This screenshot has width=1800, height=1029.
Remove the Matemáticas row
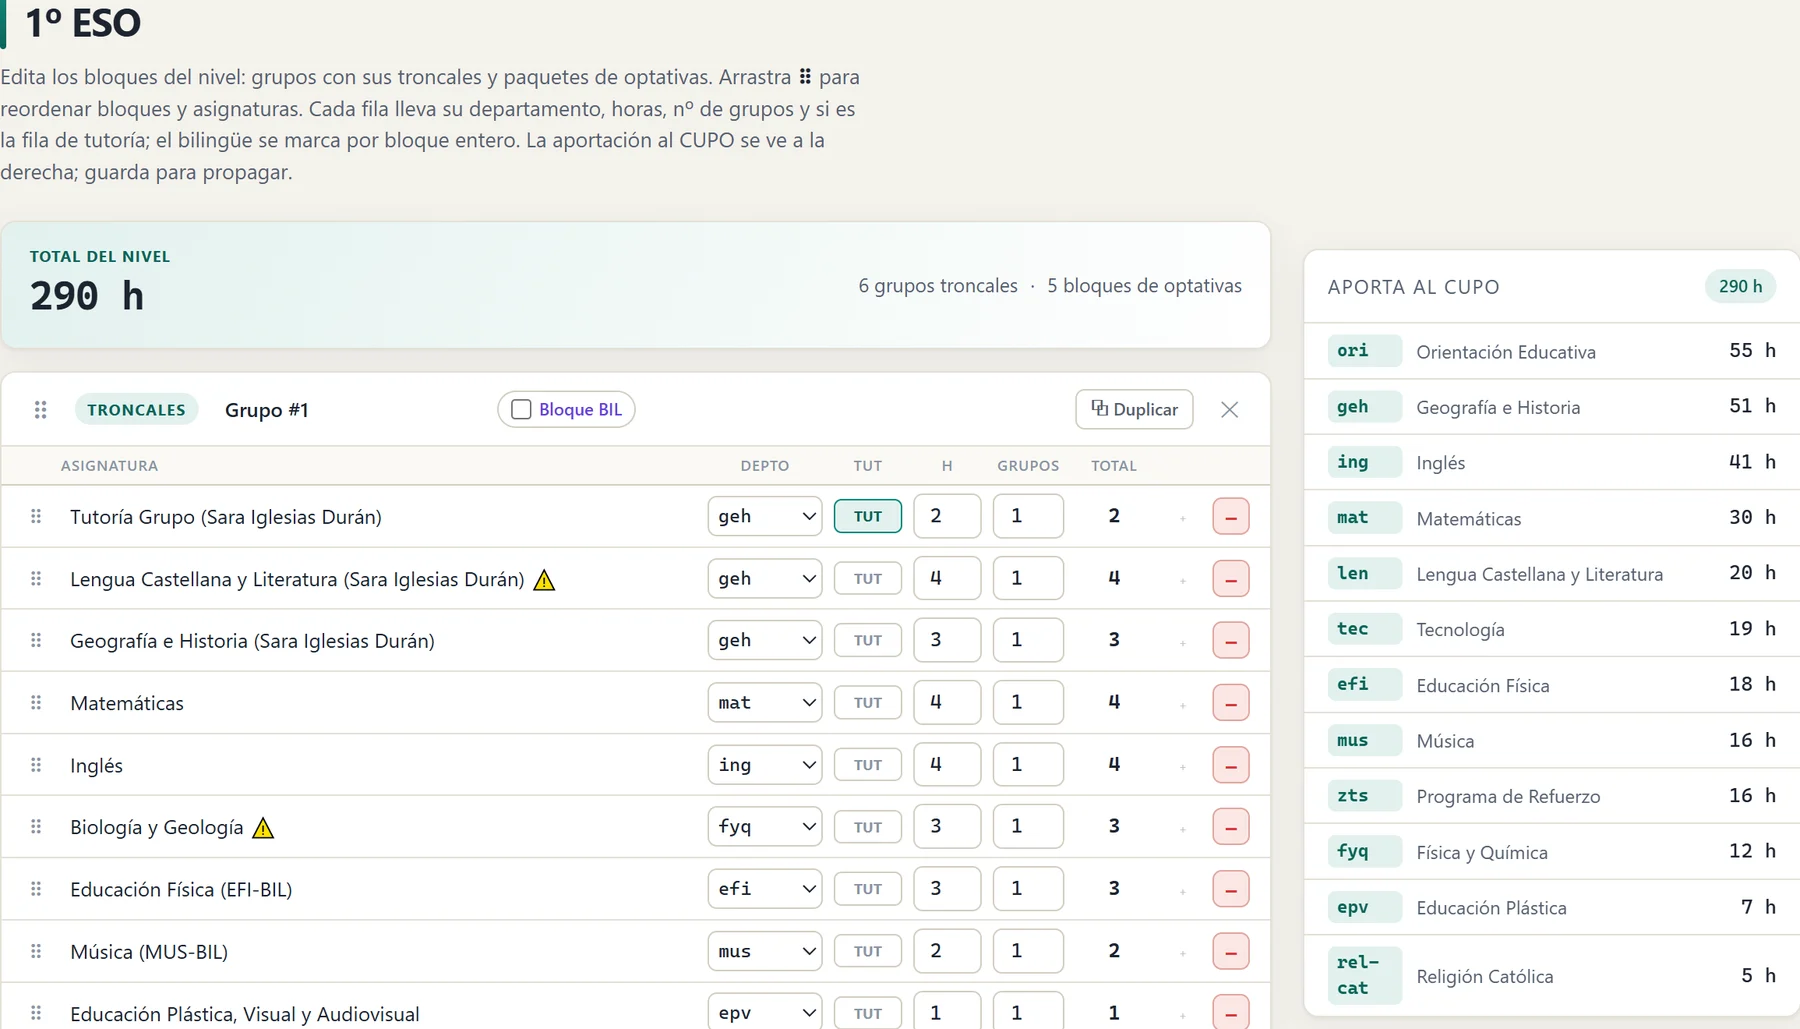click(1231, 703)
